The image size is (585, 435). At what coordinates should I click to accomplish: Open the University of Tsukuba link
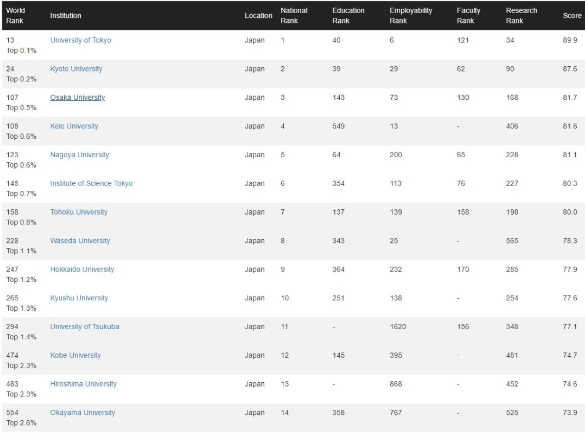[85, 327]
